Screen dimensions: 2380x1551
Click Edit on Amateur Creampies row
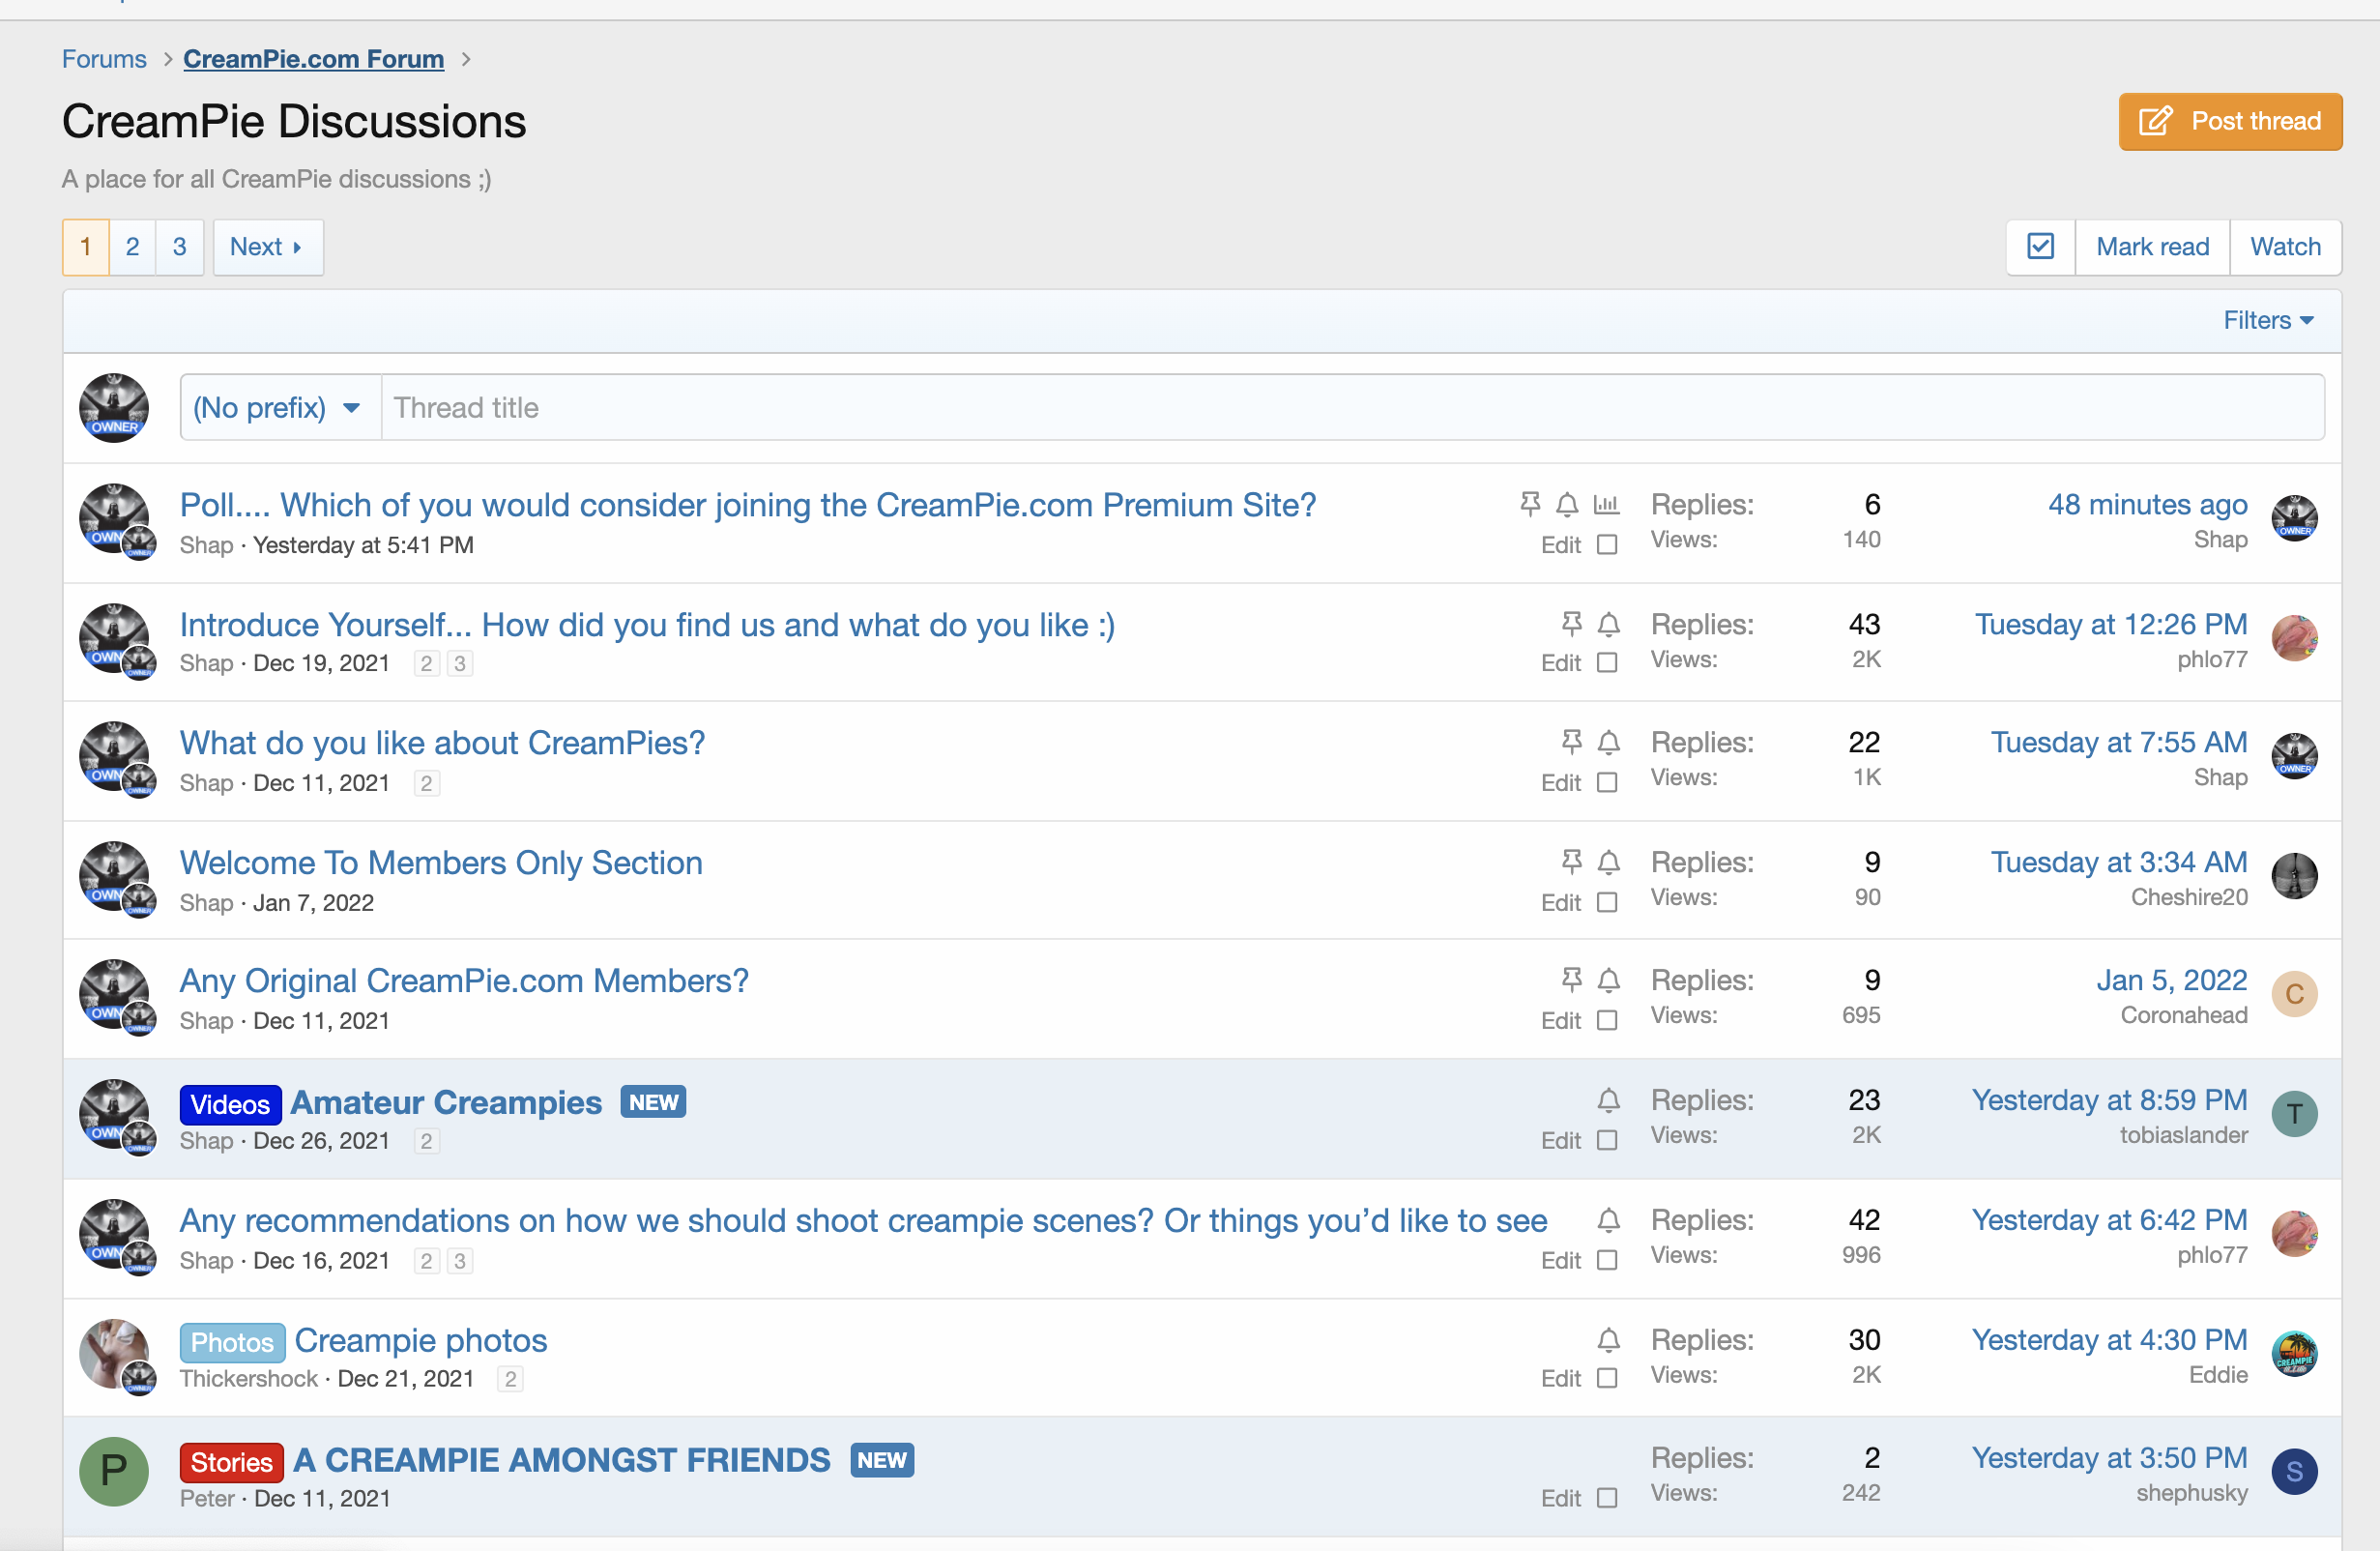(x=1560, y=1141)
